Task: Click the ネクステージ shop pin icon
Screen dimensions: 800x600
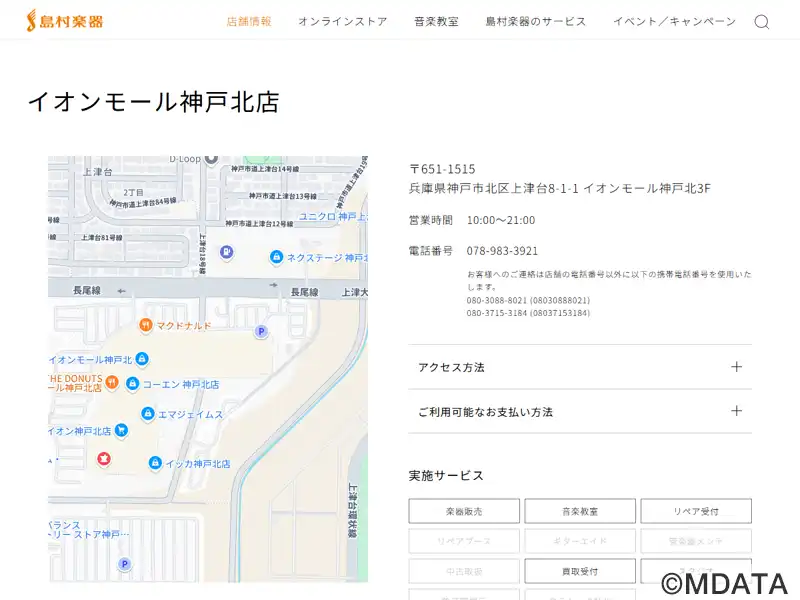Action: pos(277,257)
